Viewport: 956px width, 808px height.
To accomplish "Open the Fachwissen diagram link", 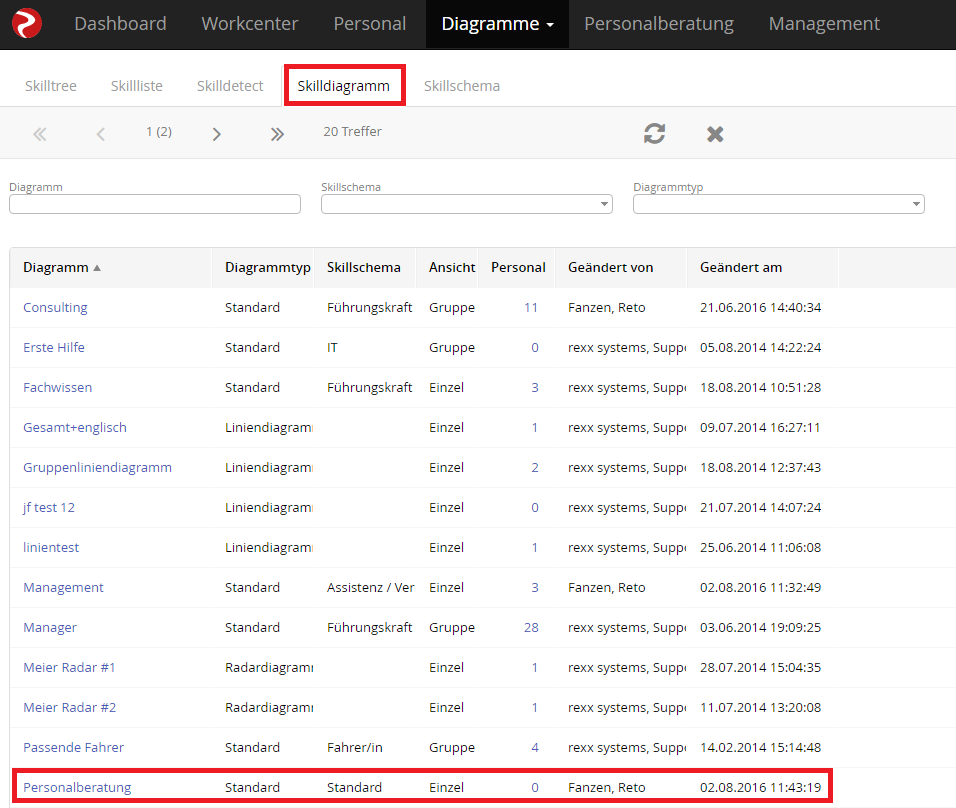I will pos(57,387).
